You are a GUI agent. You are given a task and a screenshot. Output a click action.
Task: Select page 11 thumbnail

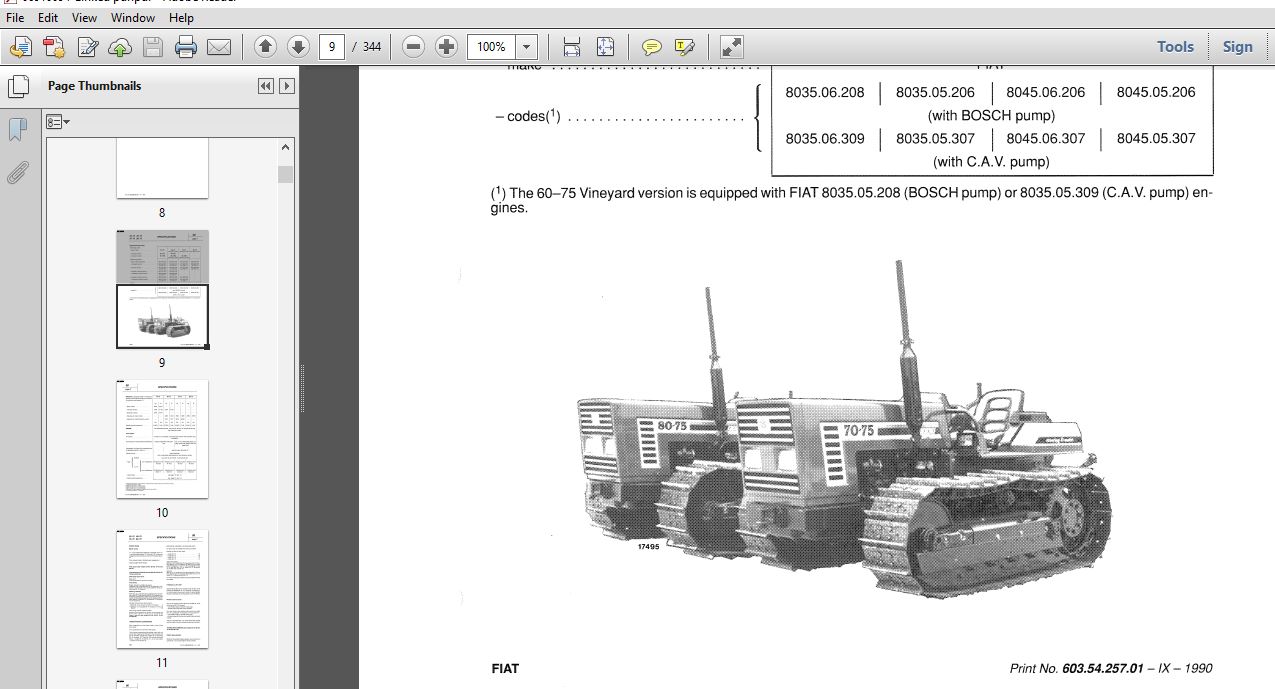coord(162,588)
